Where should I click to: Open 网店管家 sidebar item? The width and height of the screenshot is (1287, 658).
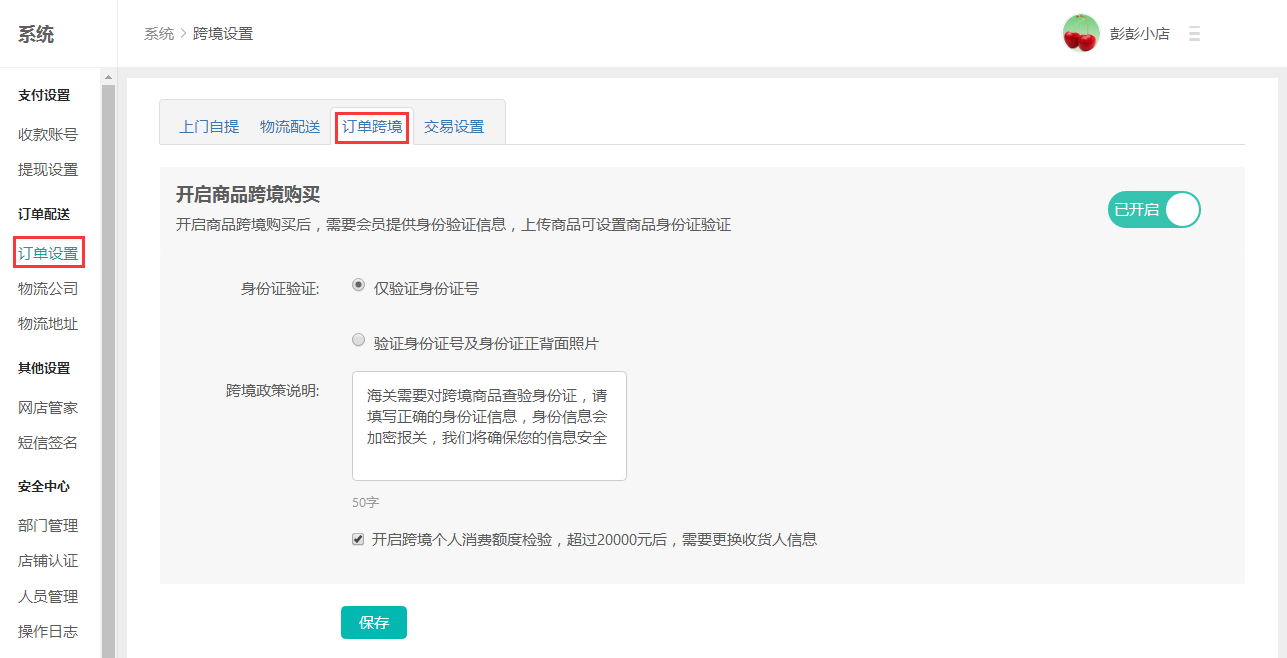[x=48, y=408]
